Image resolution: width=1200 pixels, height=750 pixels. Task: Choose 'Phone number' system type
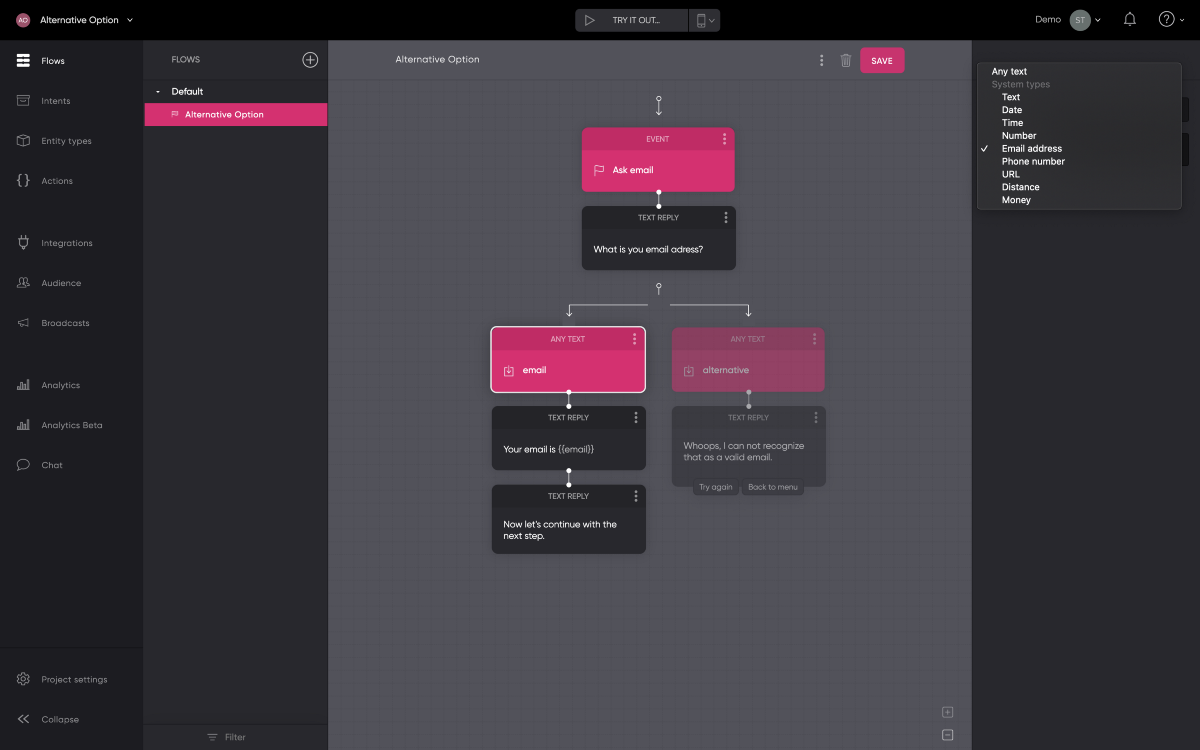pos(1079,161)
